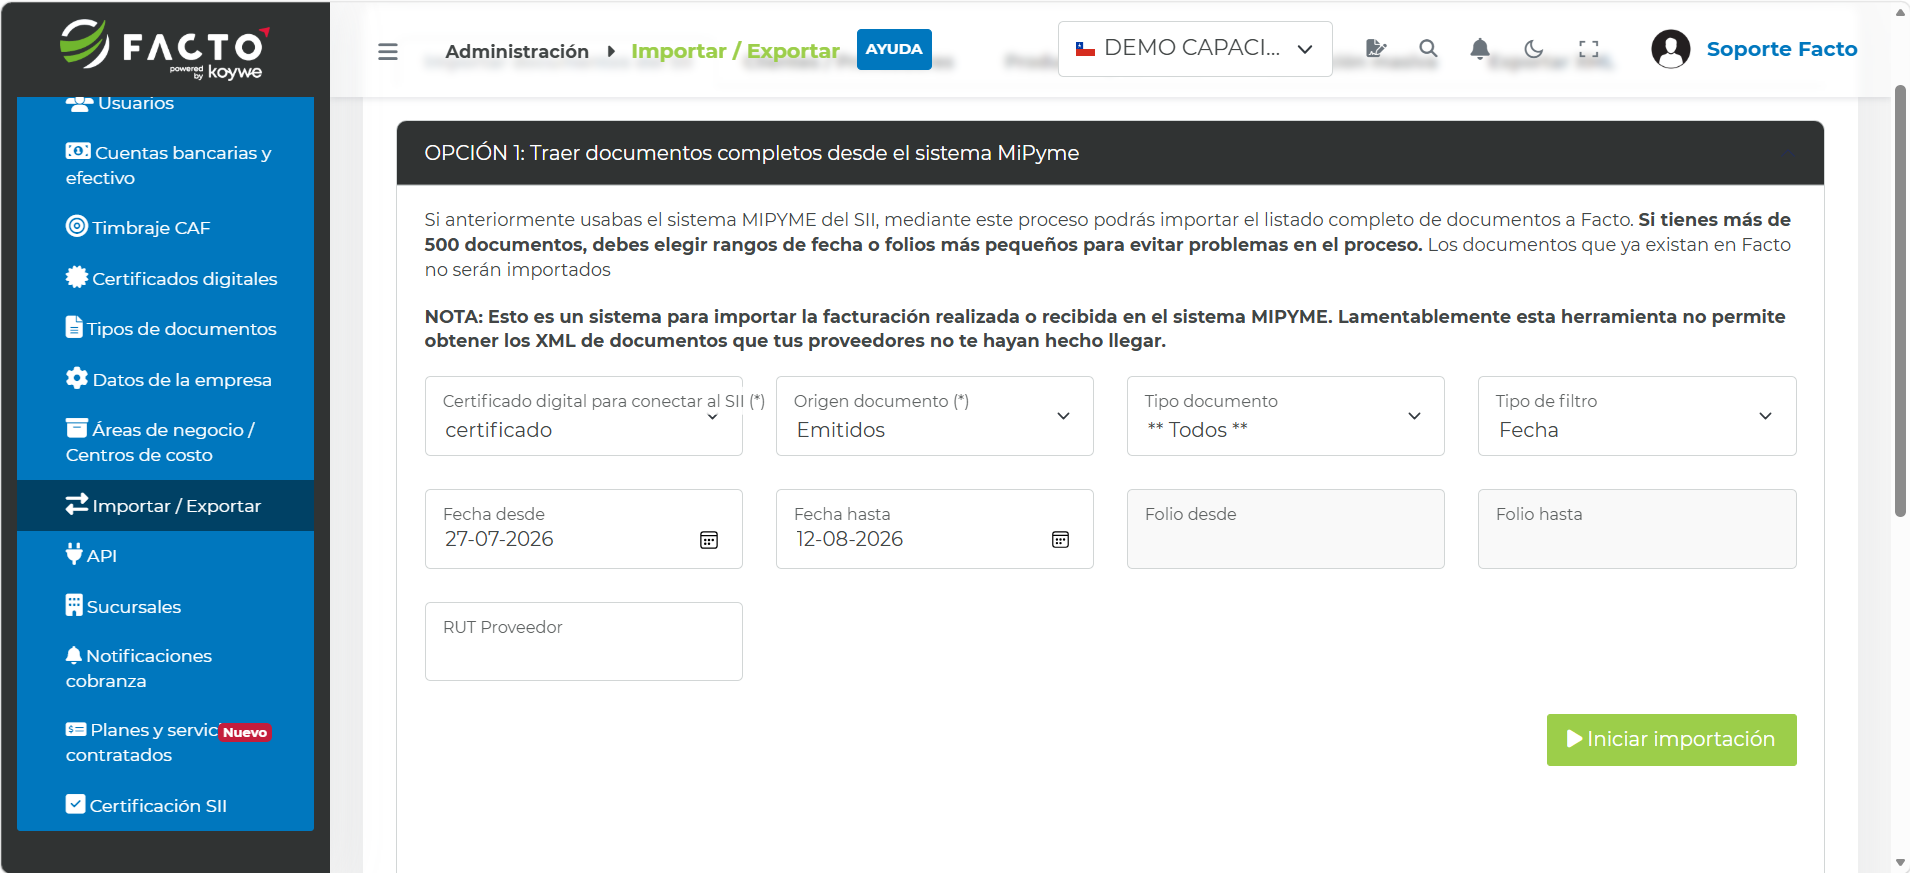Click Usuarios sidebar icon
Screen dimensions: 1910x873
(x=79, y=102)
